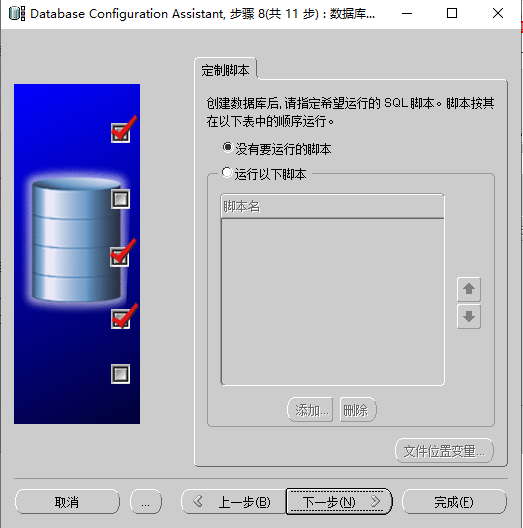Screen dimensions: 523x528
Task: Click the move-up arrow button
Action: pyautogui.click(x=468, y=289)
